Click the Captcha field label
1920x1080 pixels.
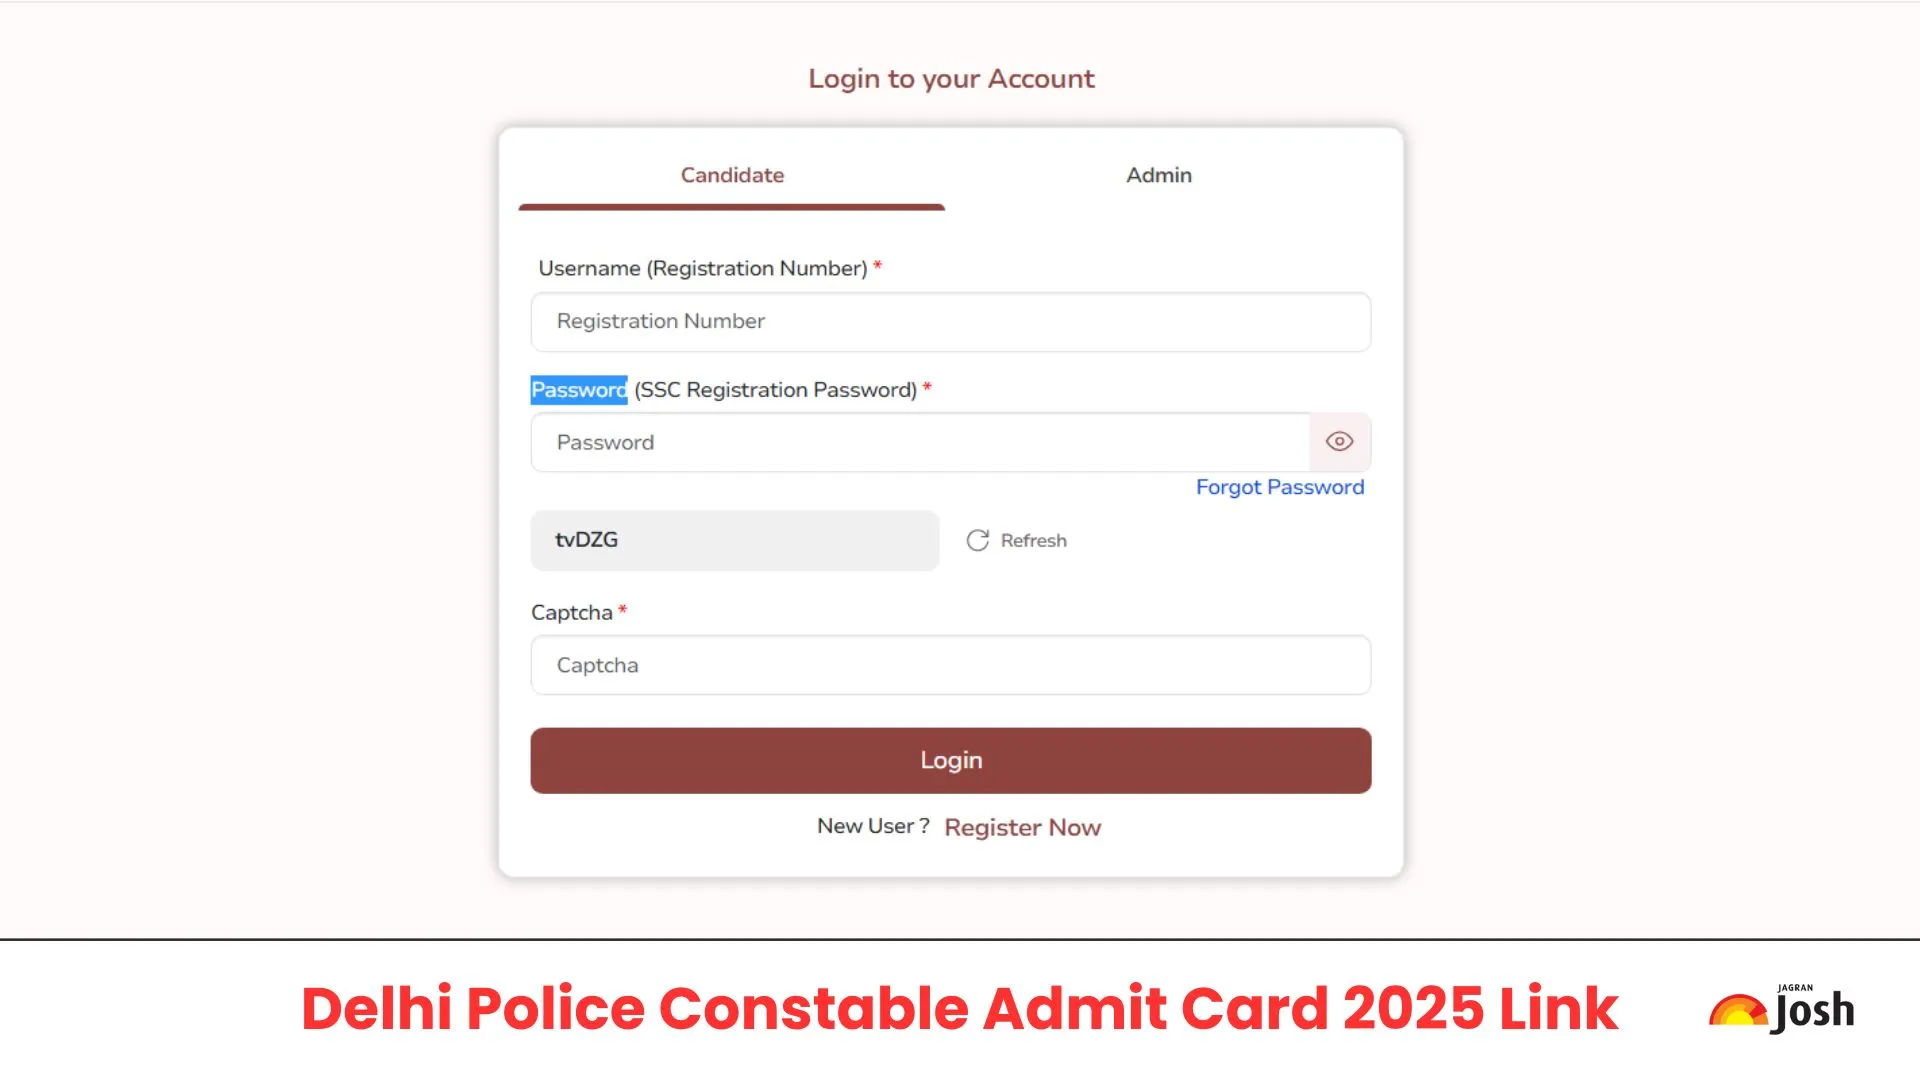tap(571, 612)
